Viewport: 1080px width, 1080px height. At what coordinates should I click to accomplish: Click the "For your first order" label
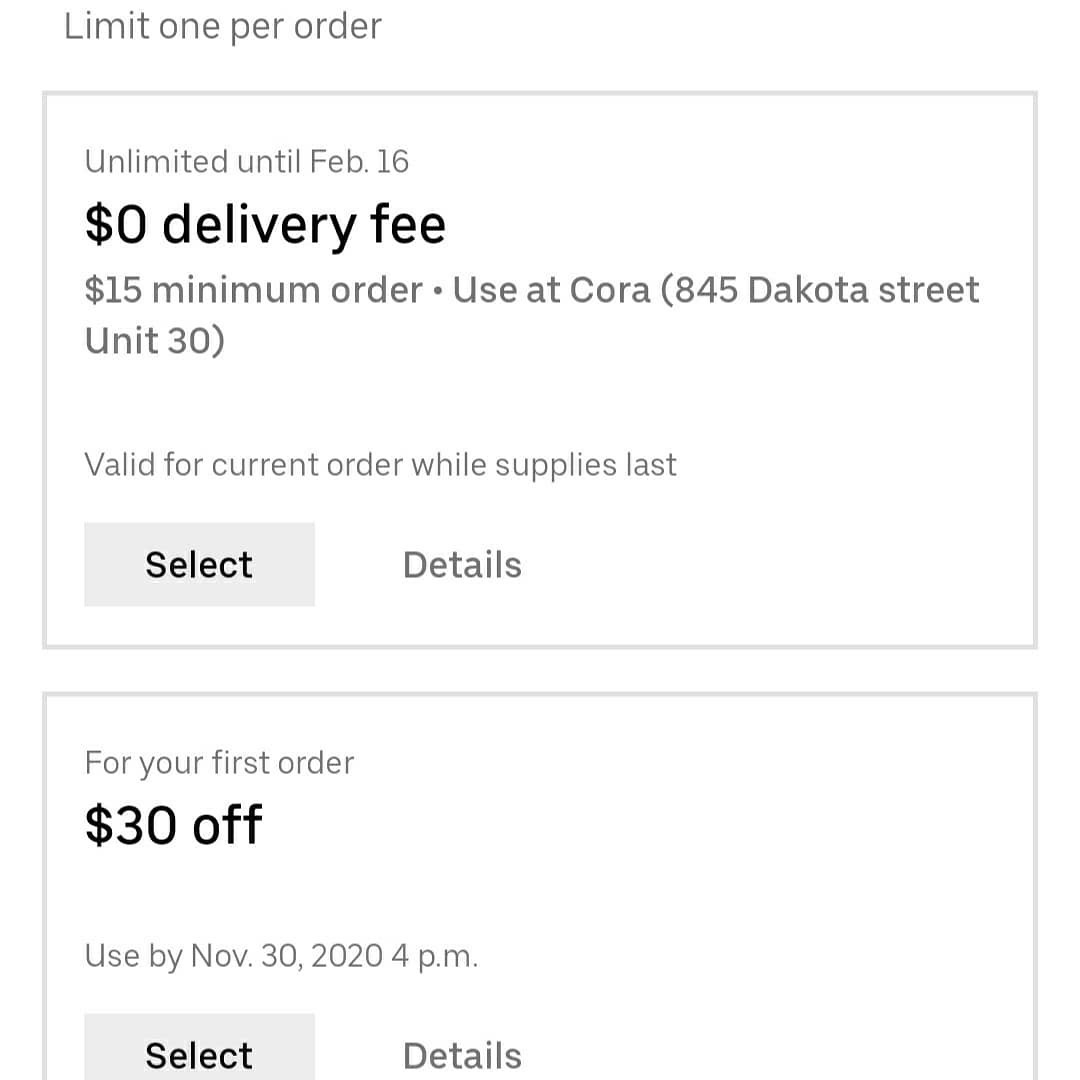pos(219,763)
